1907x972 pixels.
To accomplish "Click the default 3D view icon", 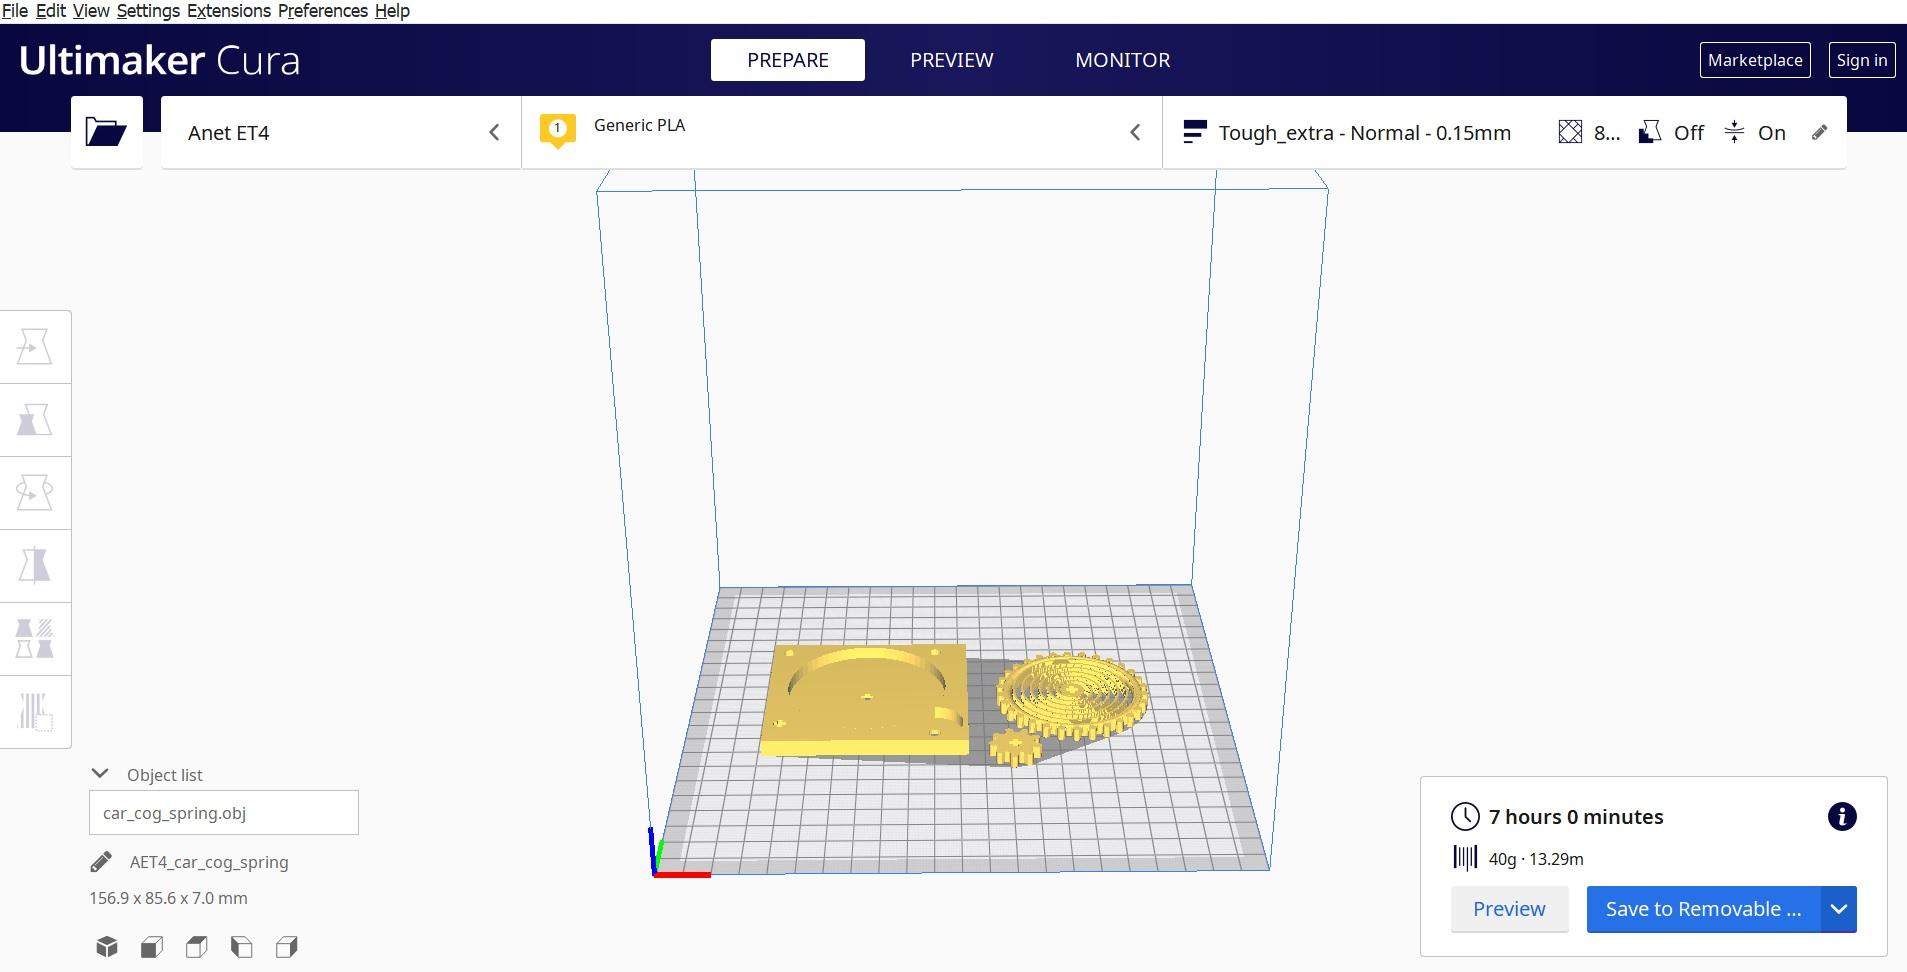I will click(x=106, y=946).
